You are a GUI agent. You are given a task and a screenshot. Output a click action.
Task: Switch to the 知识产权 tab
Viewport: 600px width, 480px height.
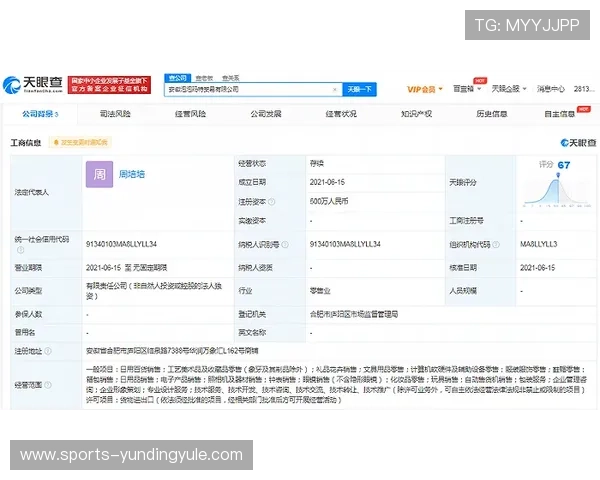point(416,114)
